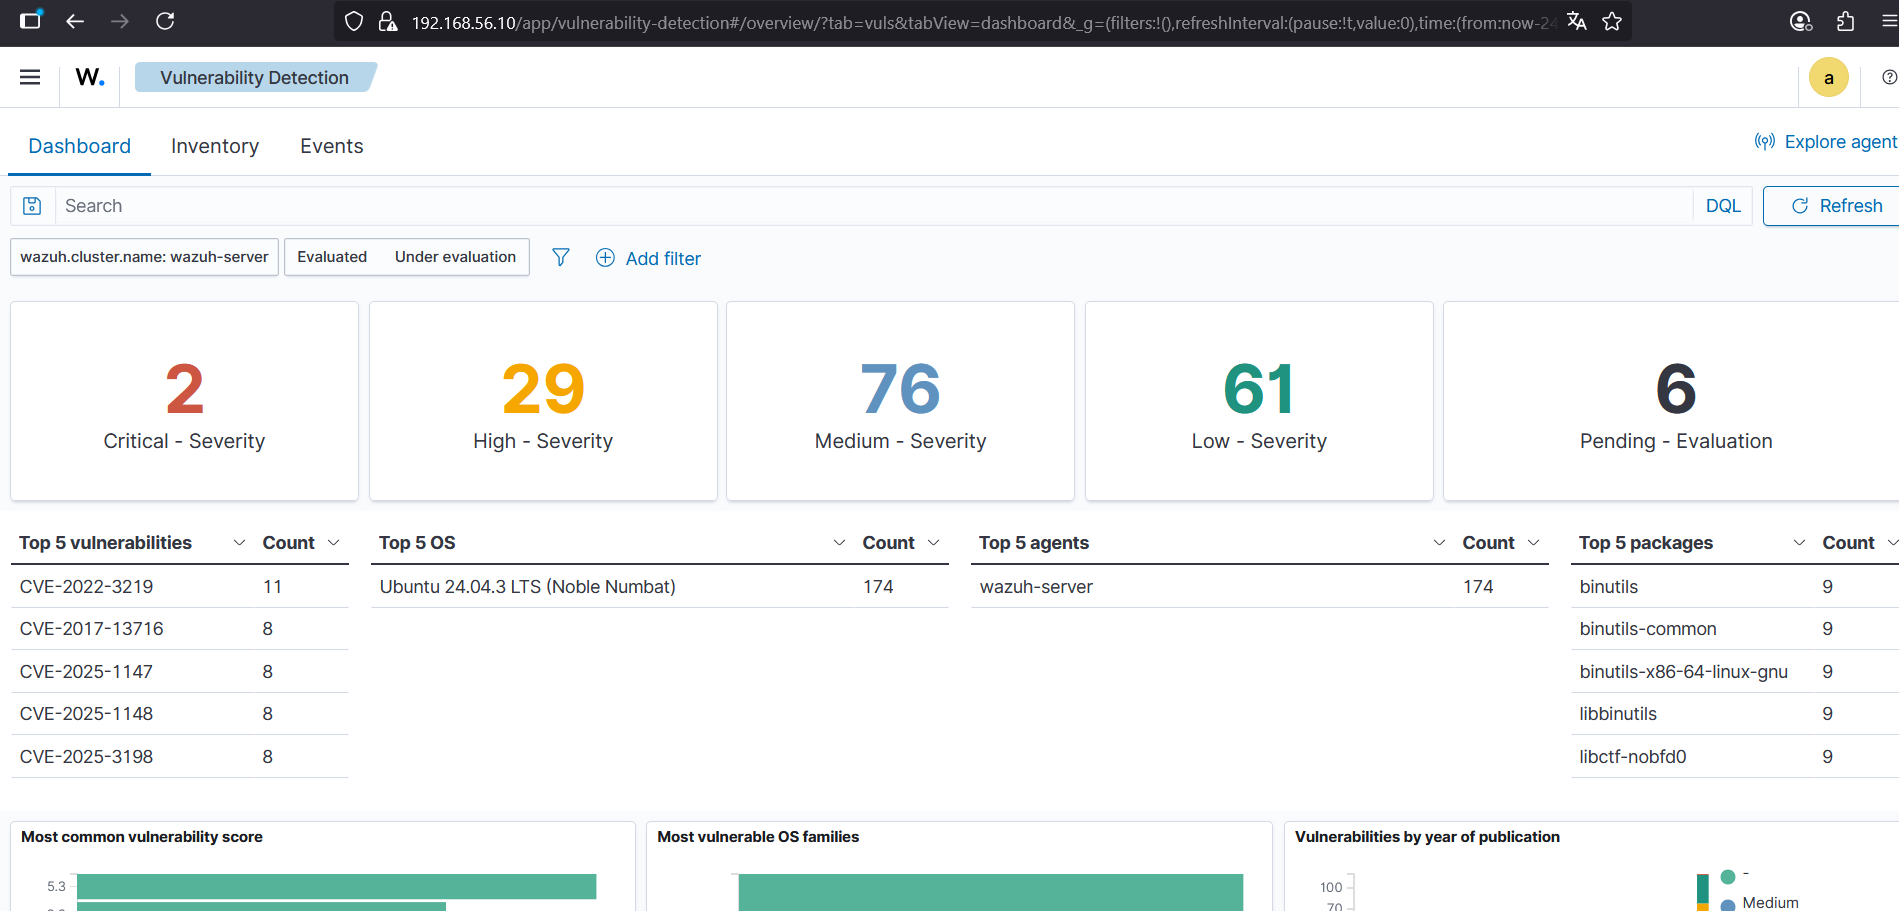The image size is (1899, 911).
Task: Expand Top 5 packages column chevron
Action: point(1799,543)
